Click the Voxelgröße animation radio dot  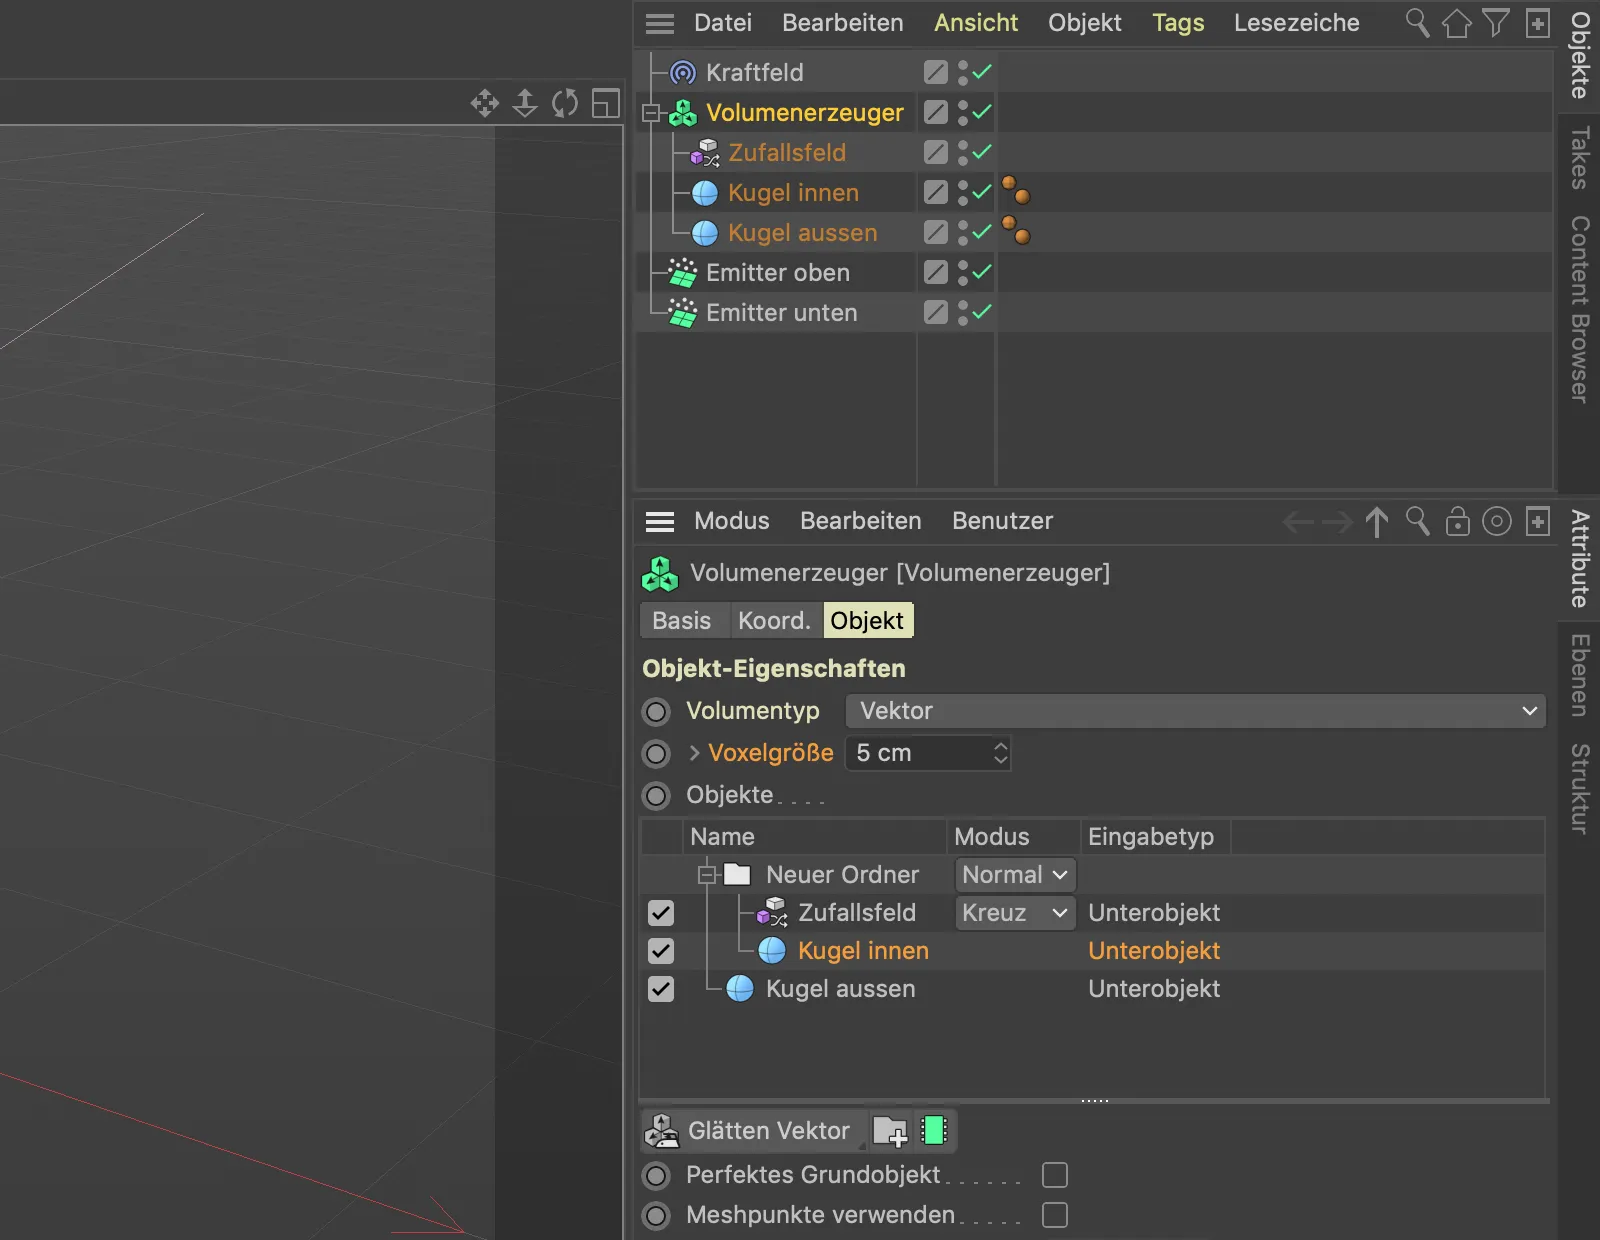click(656, 754)
